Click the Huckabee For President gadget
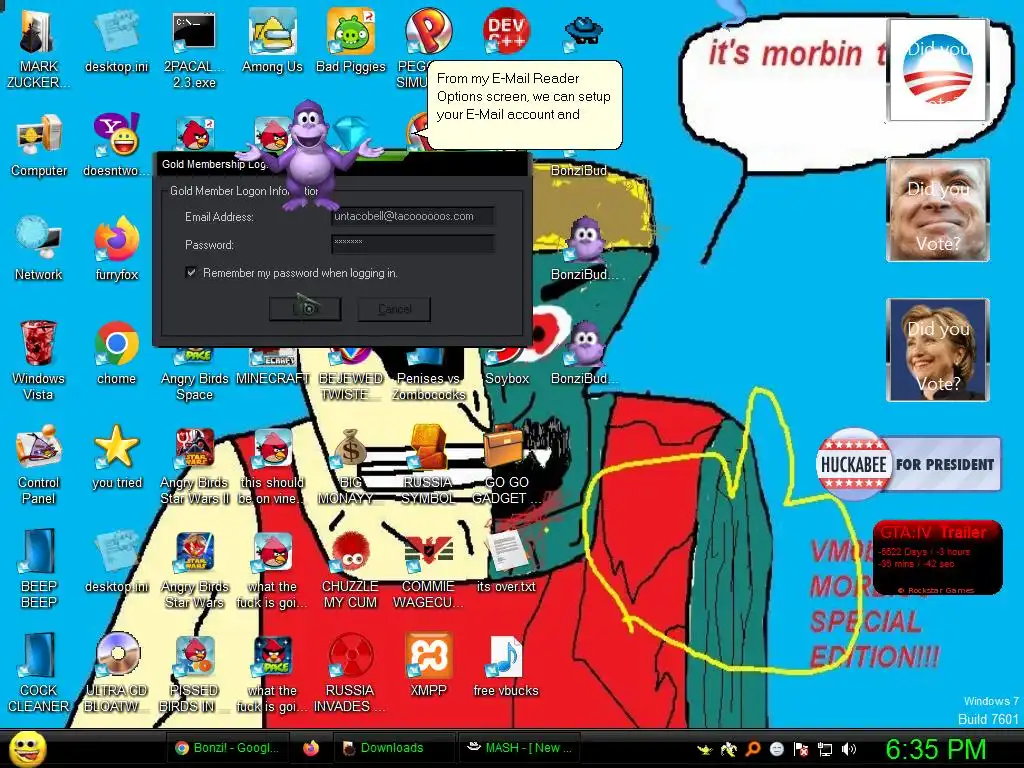The width and height of the screenshot is (1024, 768). click(x=908, y=464)
